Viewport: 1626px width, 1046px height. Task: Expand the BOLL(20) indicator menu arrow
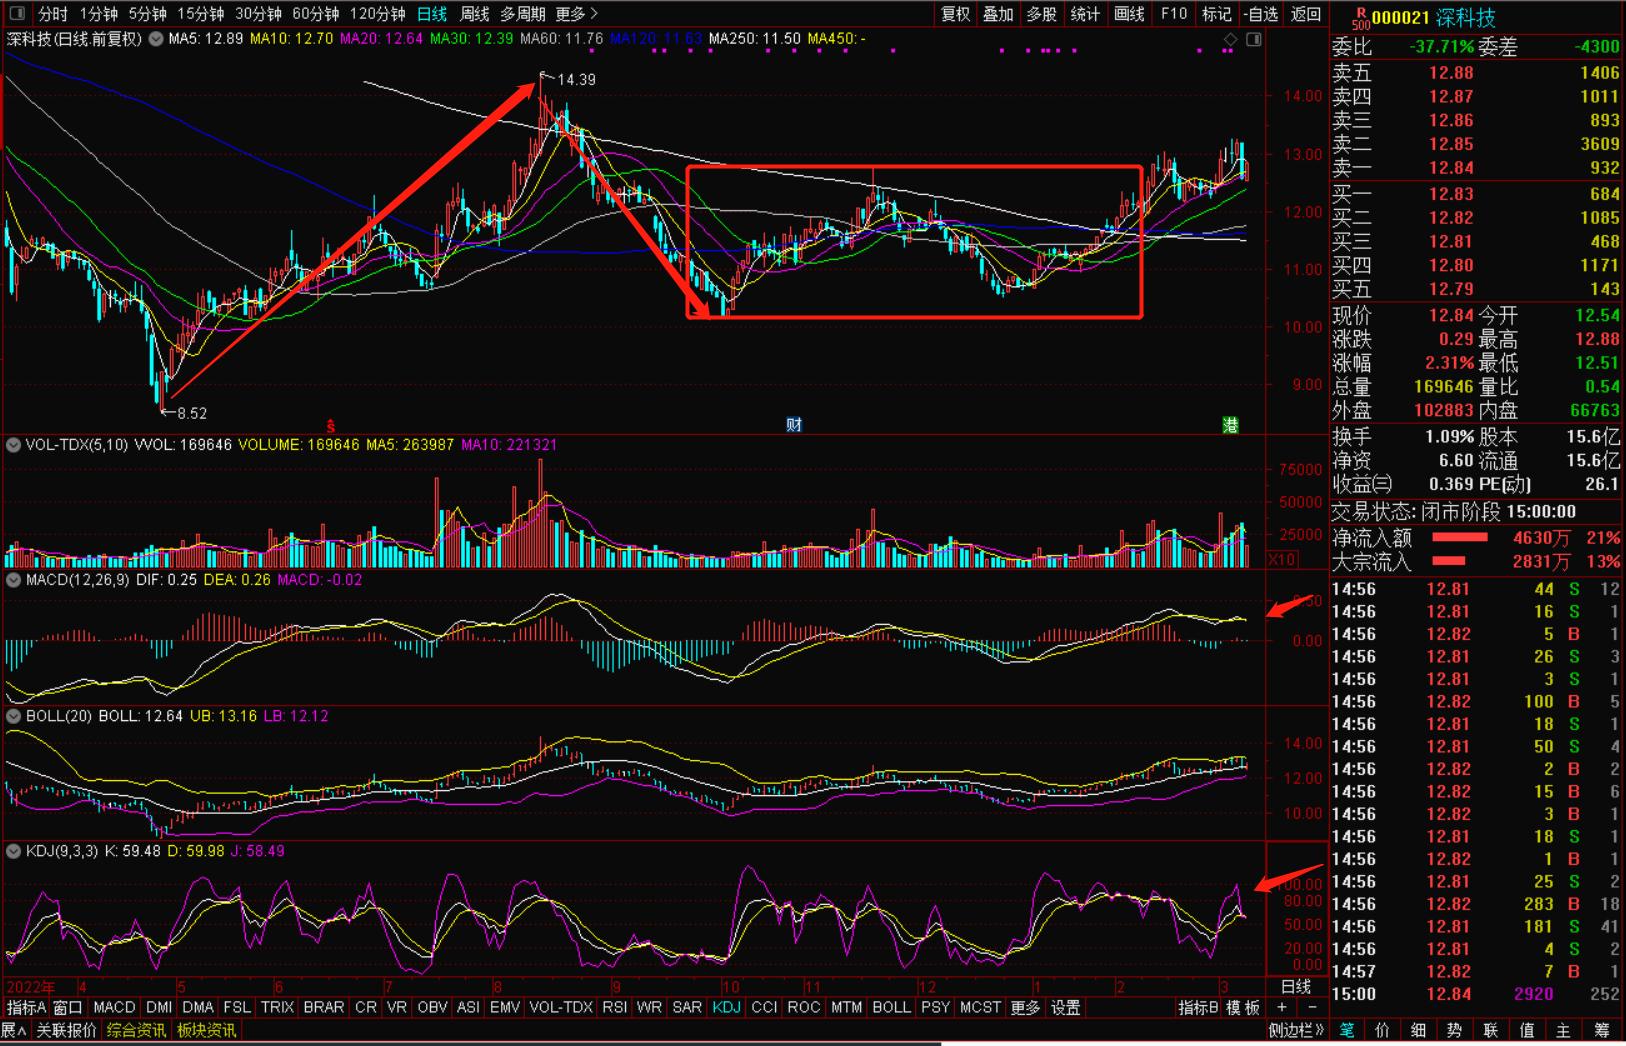tap(13, 716)
